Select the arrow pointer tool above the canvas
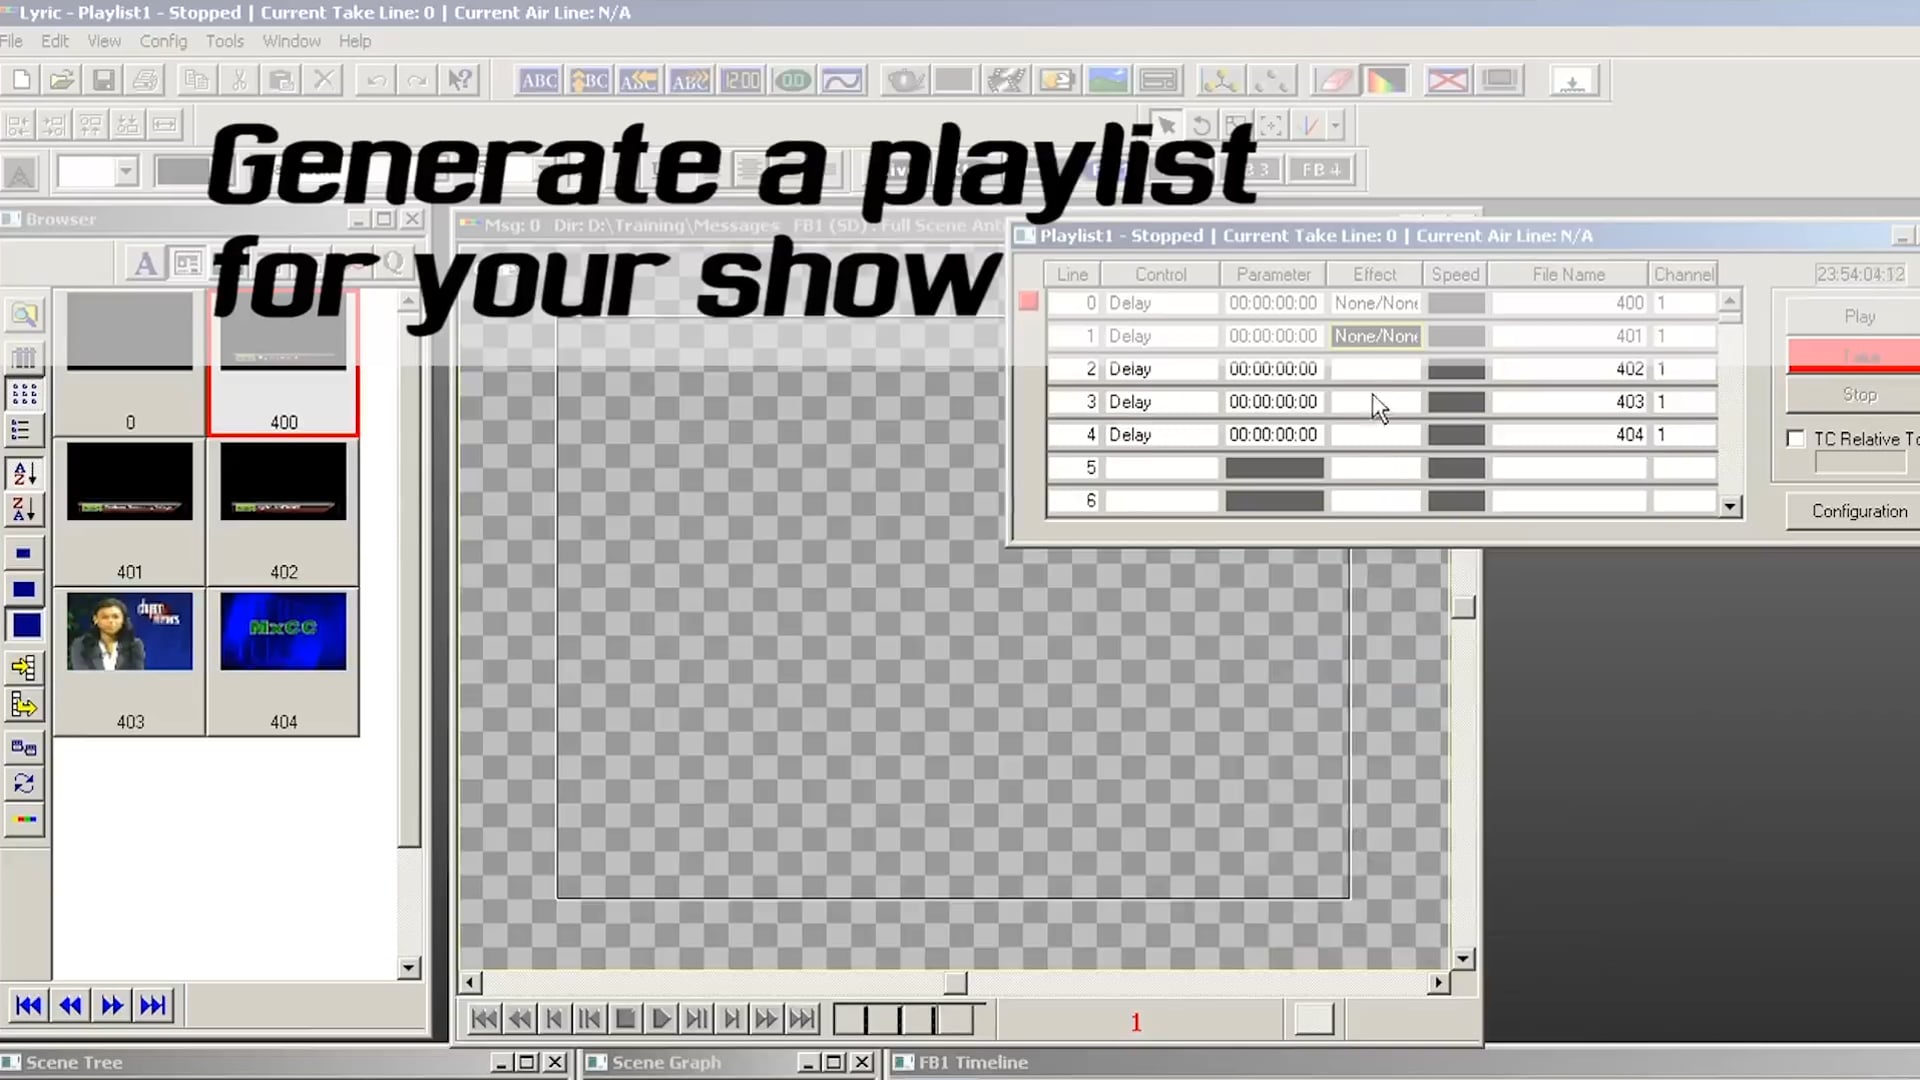 click(x=1167, y=125)
